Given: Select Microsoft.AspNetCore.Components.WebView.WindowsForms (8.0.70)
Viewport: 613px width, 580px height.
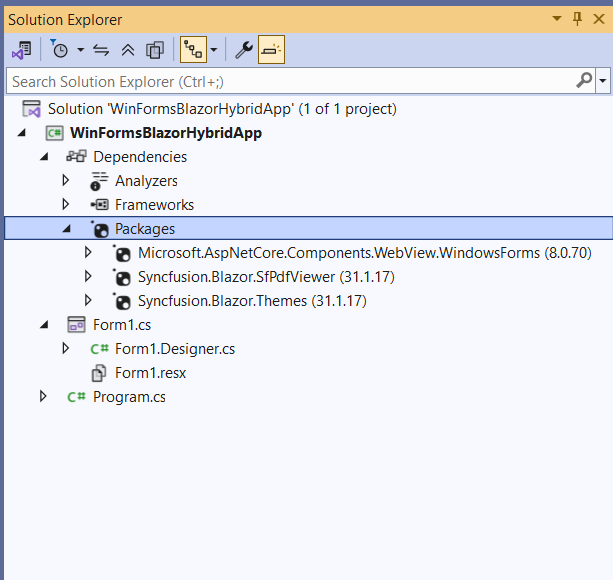Looking at the screenshot, I should pyautogui.click(x=365, y=253).
